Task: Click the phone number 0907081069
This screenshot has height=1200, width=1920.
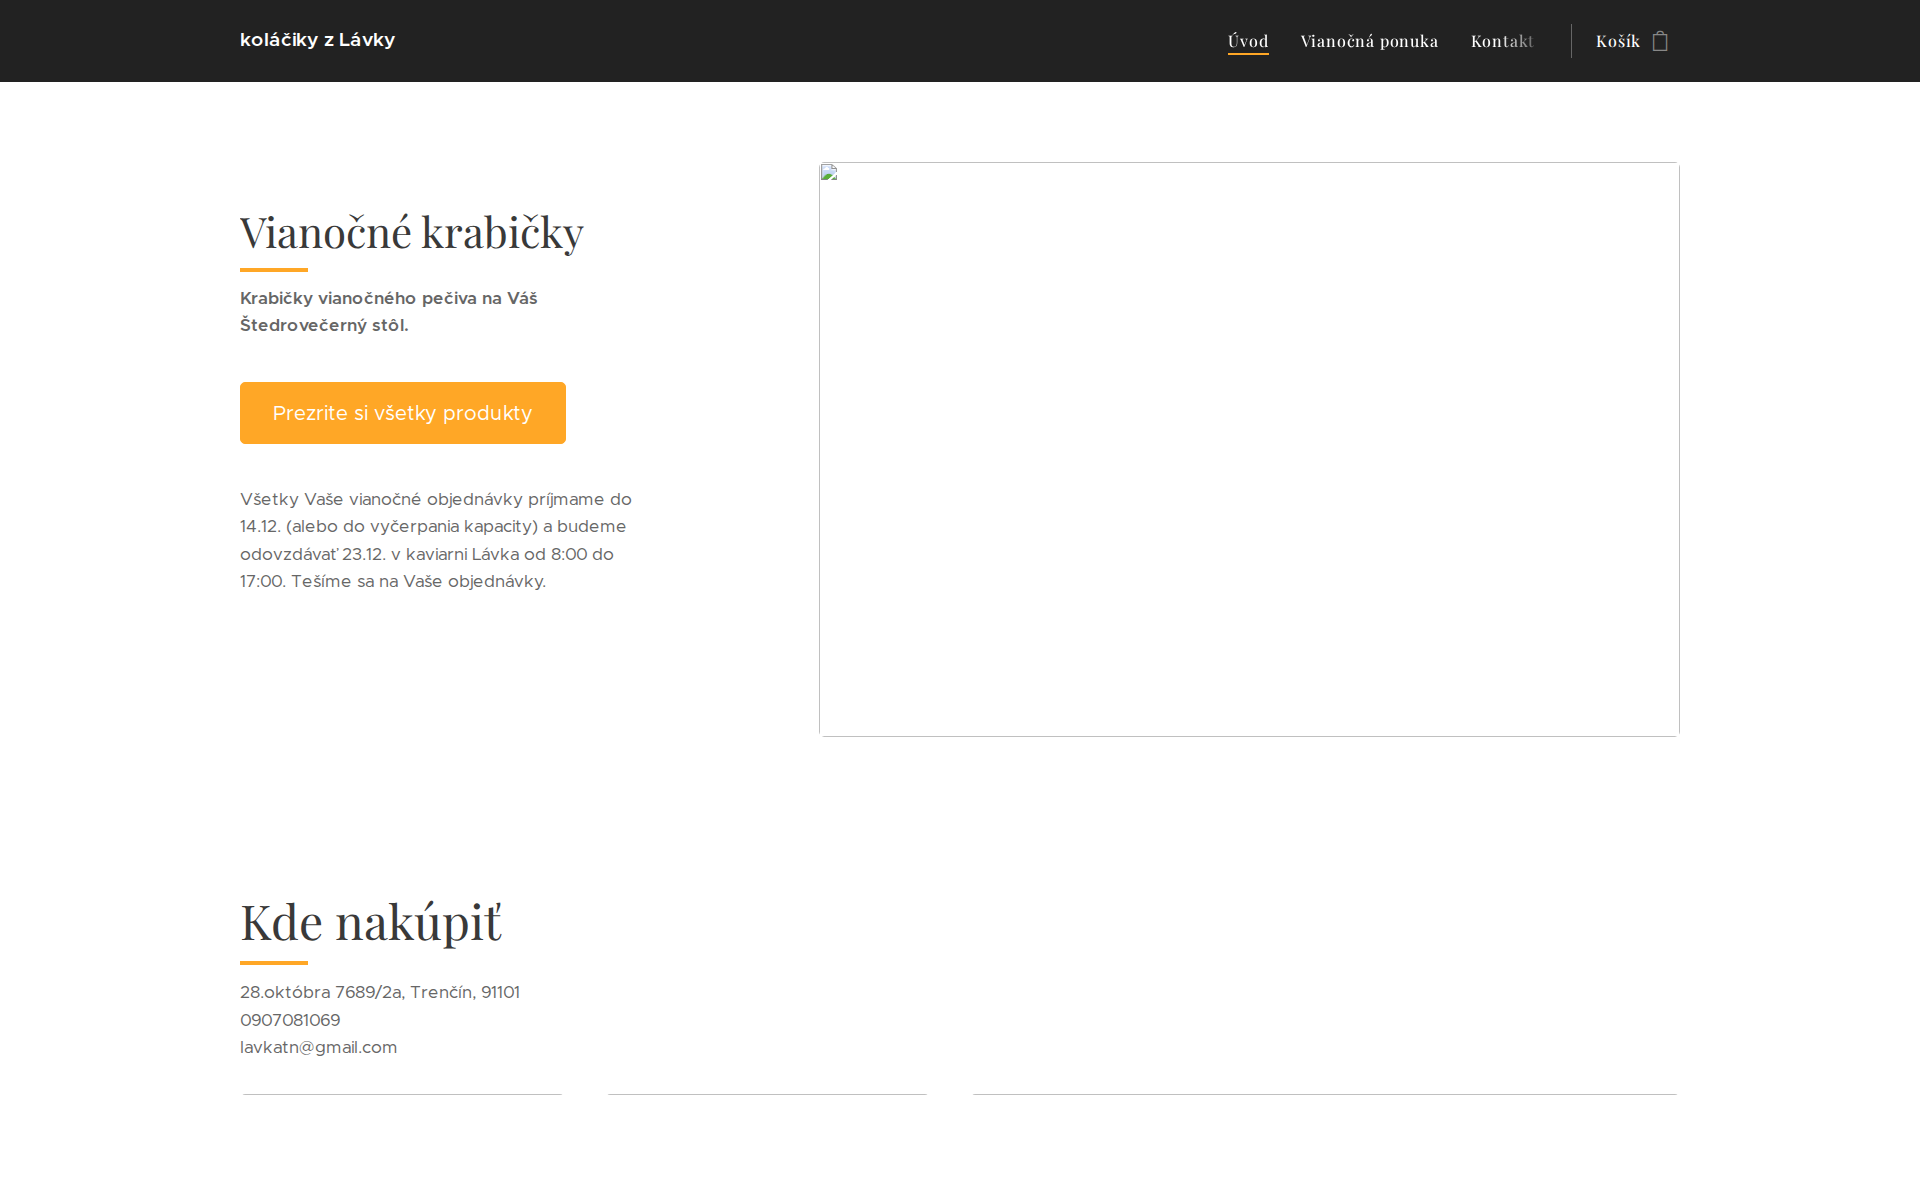Action: point(290,1019)
